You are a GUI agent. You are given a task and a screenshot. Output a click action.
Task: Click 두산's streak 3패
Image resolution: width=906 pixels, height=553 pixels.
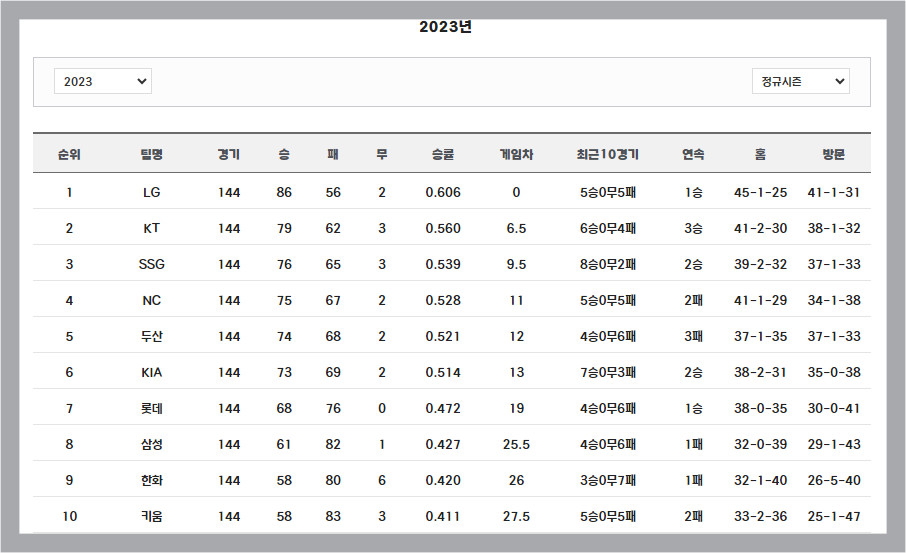[x=693, y=336]
